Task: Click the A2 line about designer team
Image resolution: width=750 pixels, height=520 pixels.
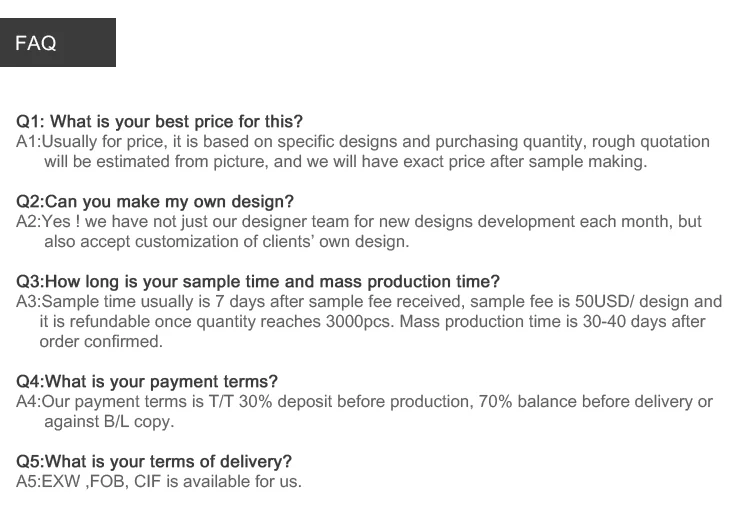Action: (x=360, y=222)
